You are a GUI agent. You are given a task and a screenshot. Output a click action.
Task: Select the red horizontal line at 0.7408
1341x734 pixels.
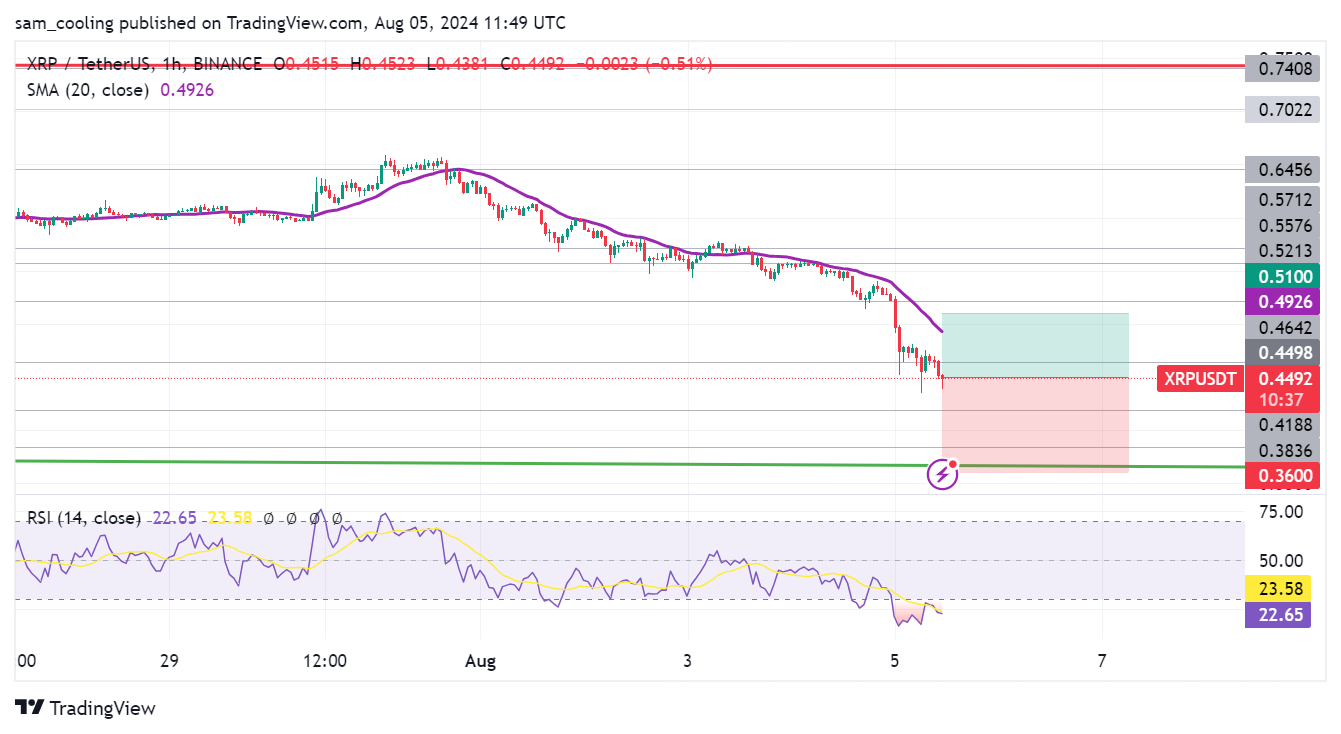[x=600, y=66]
